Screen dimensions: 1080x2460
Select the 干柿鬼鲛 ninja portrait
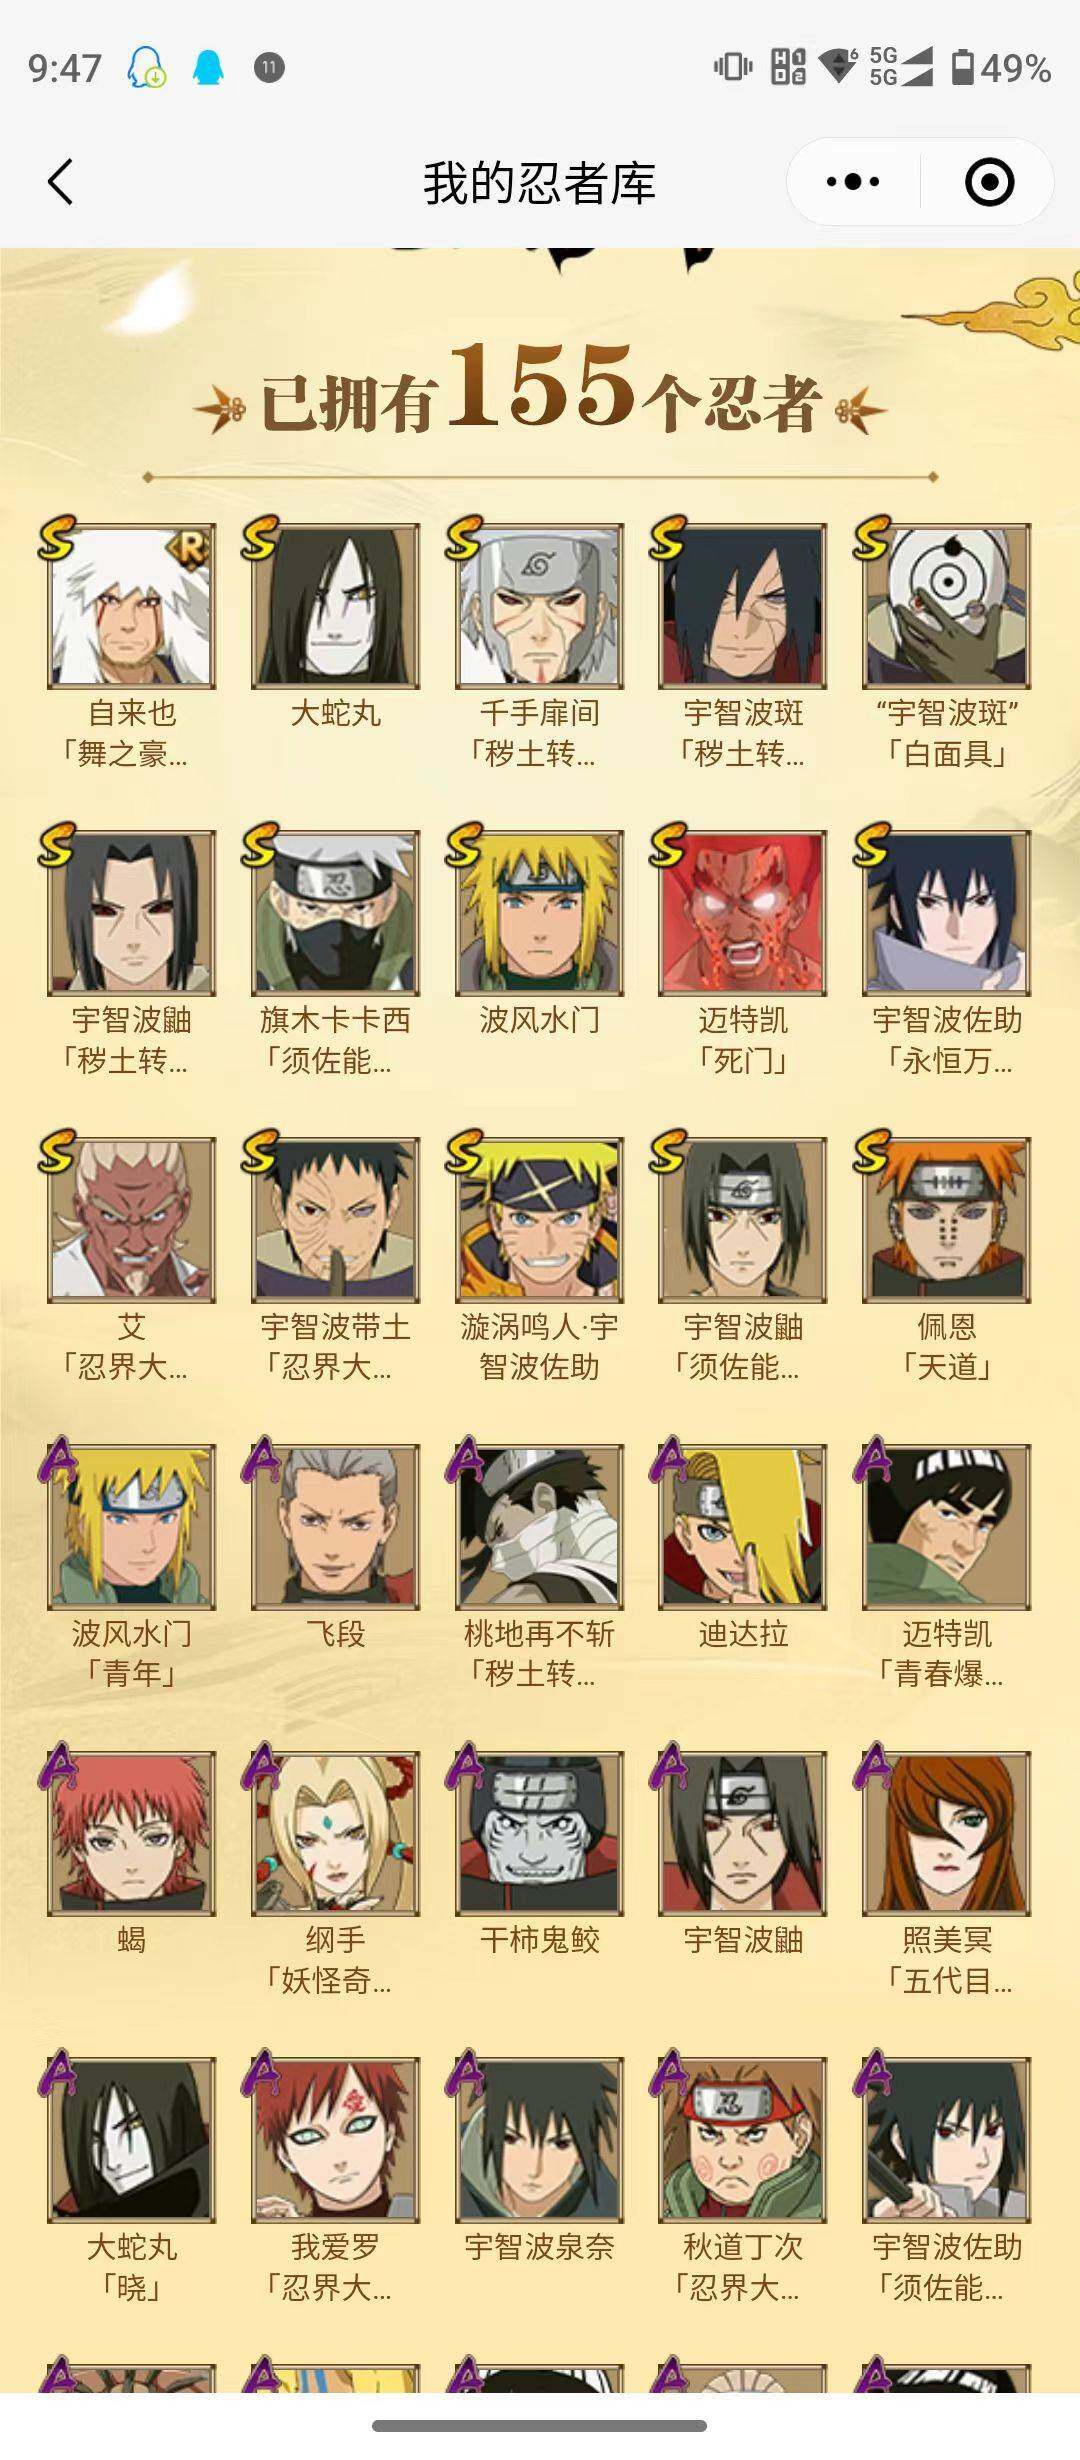539,1833
